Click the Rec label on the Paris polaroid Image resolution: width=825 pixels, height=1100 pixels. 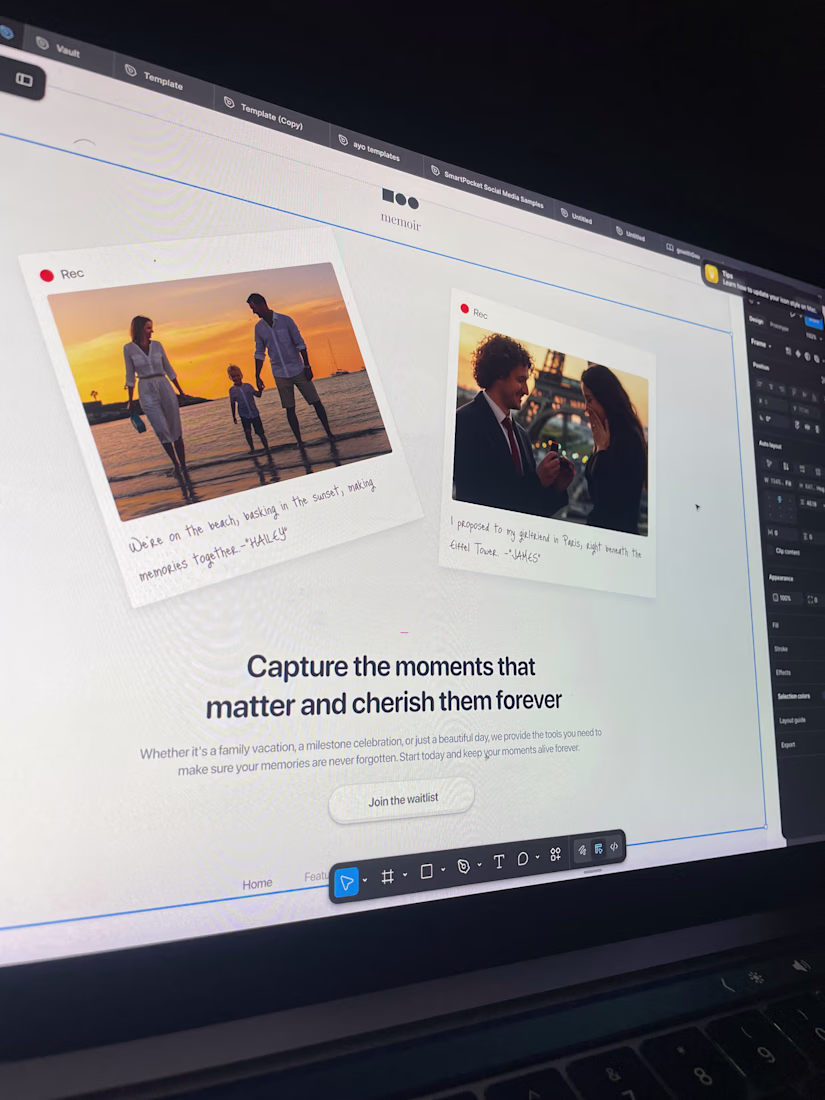point(480,314)
